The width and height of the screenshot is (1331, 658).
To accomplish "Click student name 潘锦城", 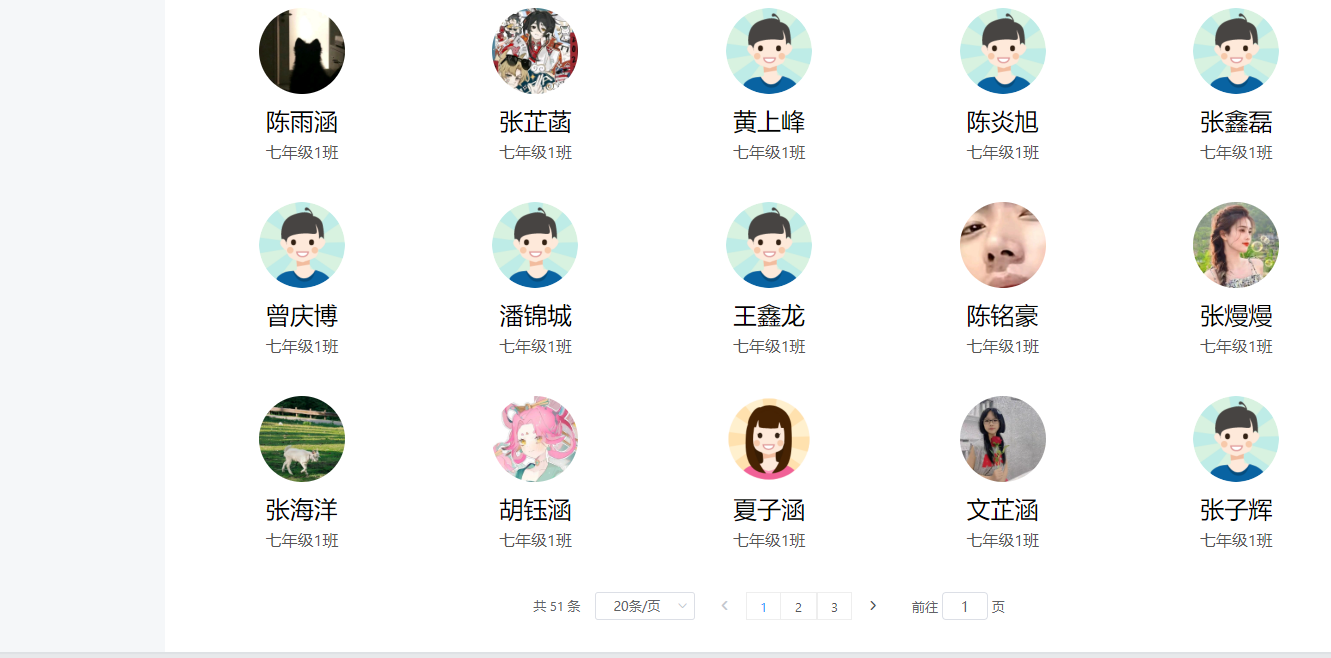I will point(535,316).
